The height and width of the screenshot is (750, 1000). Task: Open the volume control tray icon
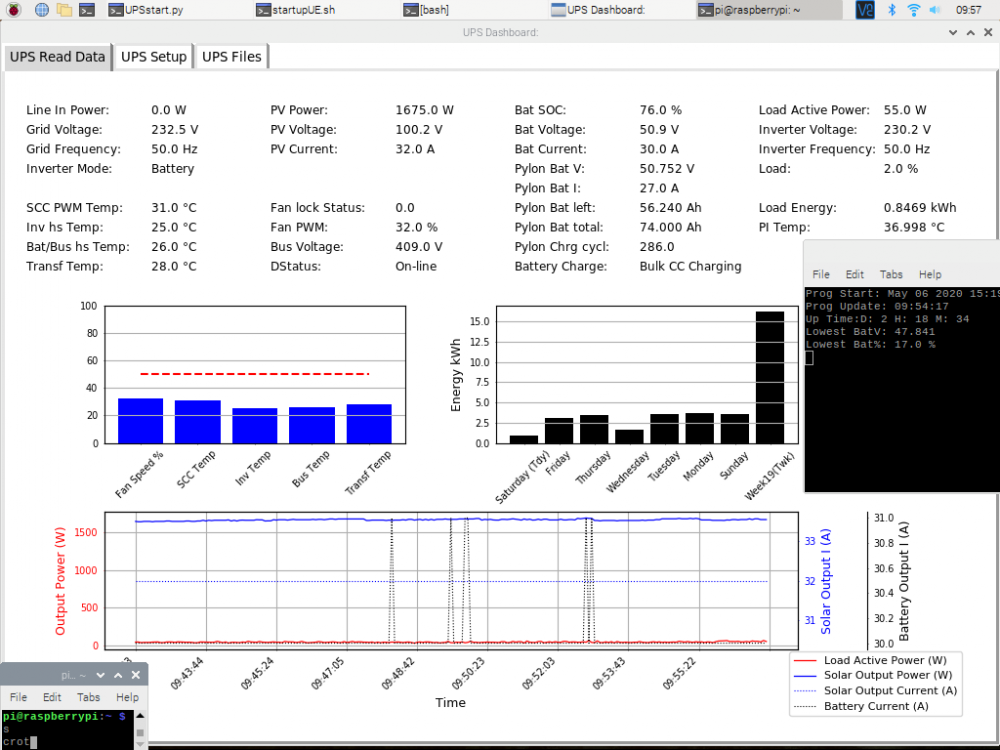click(935, 10)
